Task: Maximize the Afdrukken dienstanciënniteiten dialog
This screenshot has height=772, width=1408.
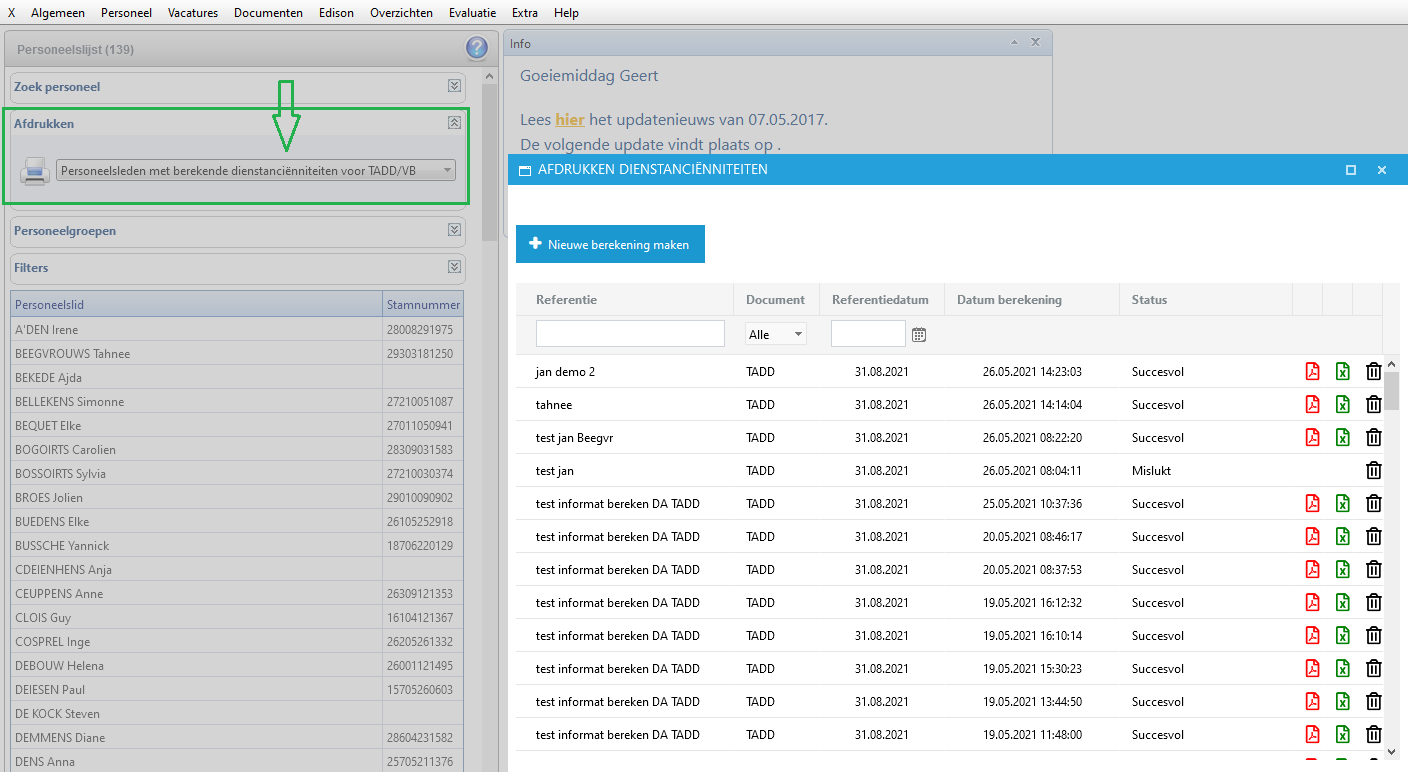Action: pyautogui.click(x=1351, y=170)
